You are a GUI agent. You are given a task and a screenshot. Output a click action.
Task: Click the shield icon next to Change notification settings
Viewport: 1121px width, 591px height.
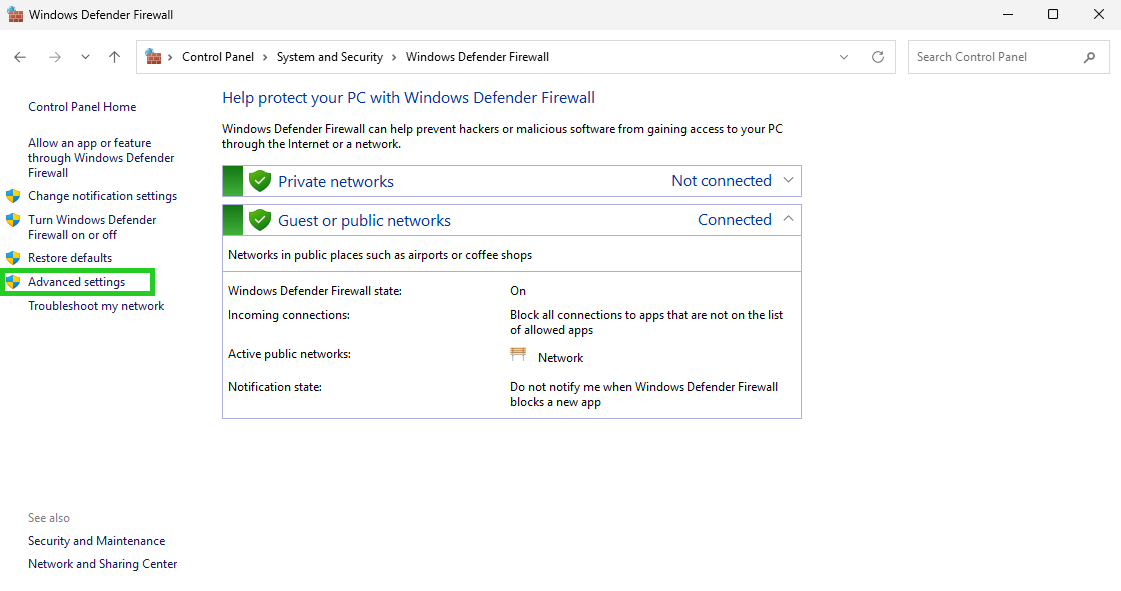click(12, 195)
